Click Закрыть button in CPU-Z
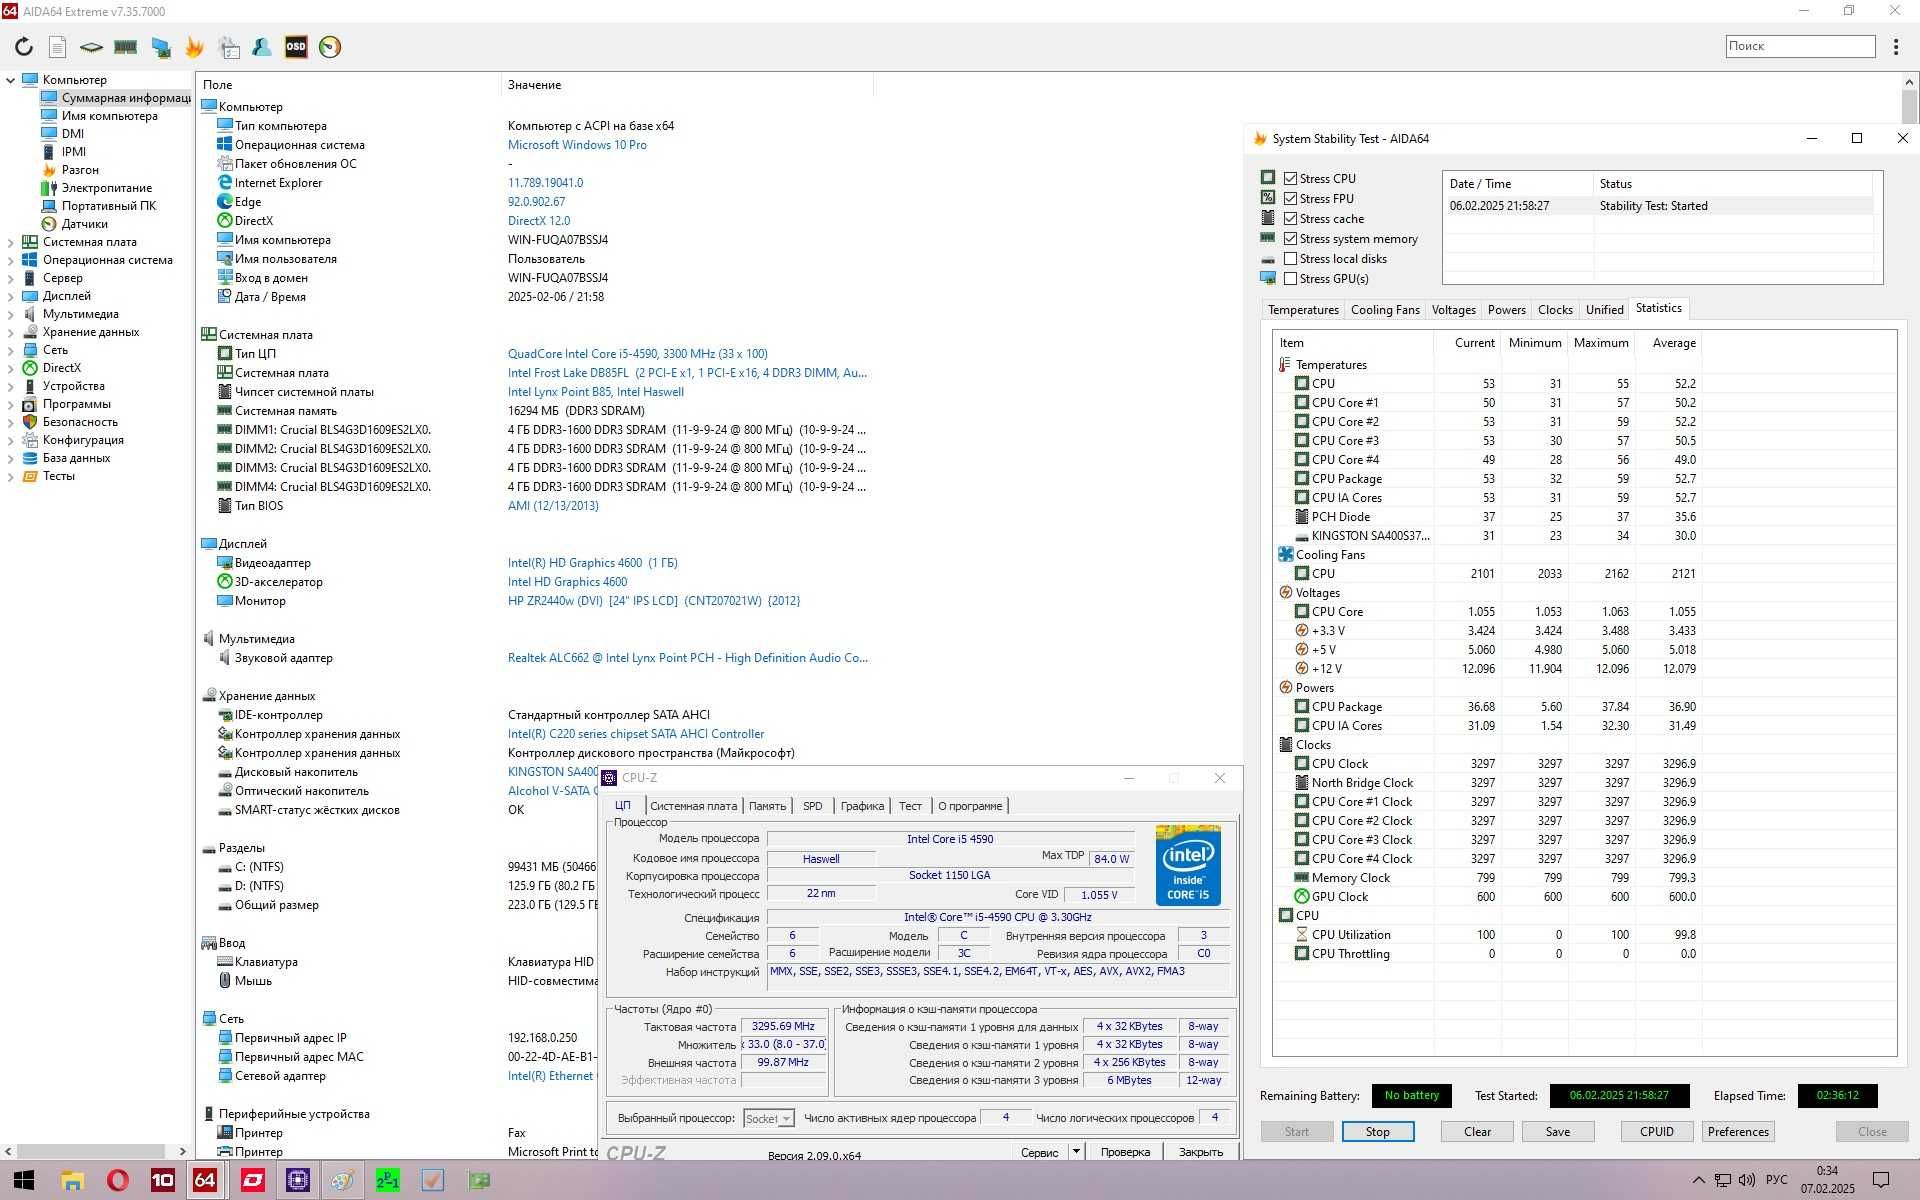Viewport: 1920px width, 1200px height. coord(1200,1151)
